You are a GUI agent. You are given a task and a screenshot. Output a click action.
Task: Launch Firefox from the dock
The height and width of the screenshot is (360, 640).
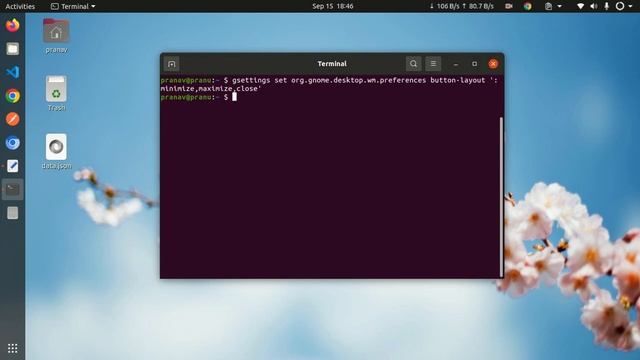point(13,25)
